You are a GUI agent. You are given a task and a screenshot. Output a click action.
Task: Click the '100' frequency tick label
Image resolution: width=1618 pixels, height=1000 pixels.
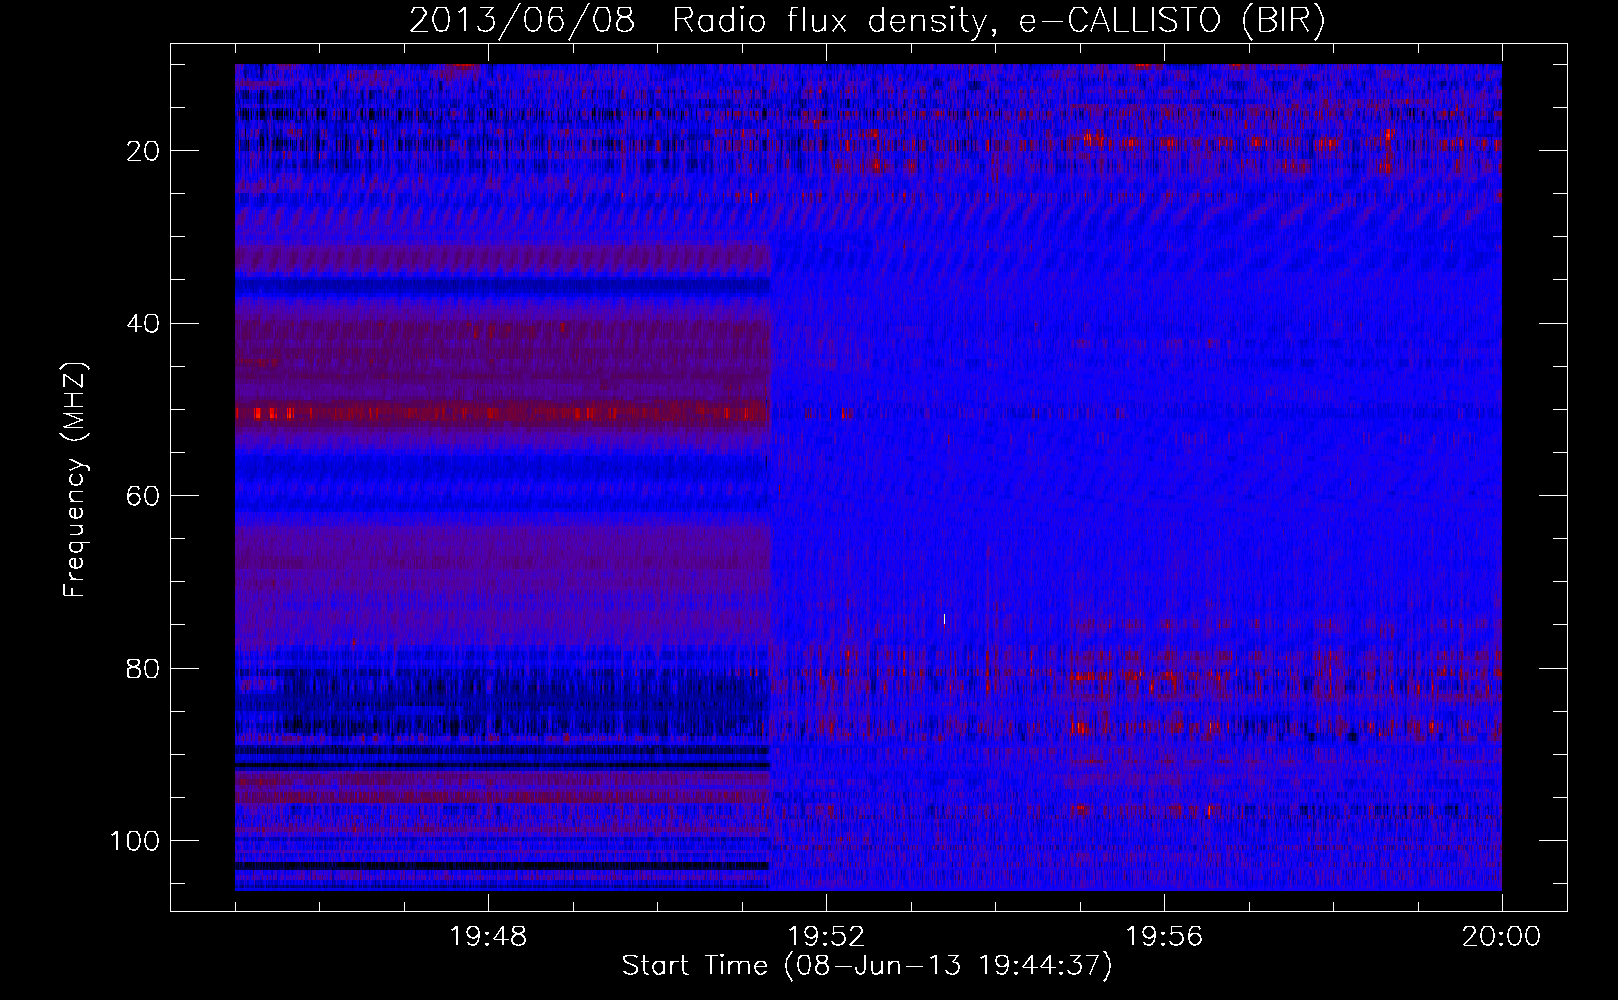click(135, 841)
